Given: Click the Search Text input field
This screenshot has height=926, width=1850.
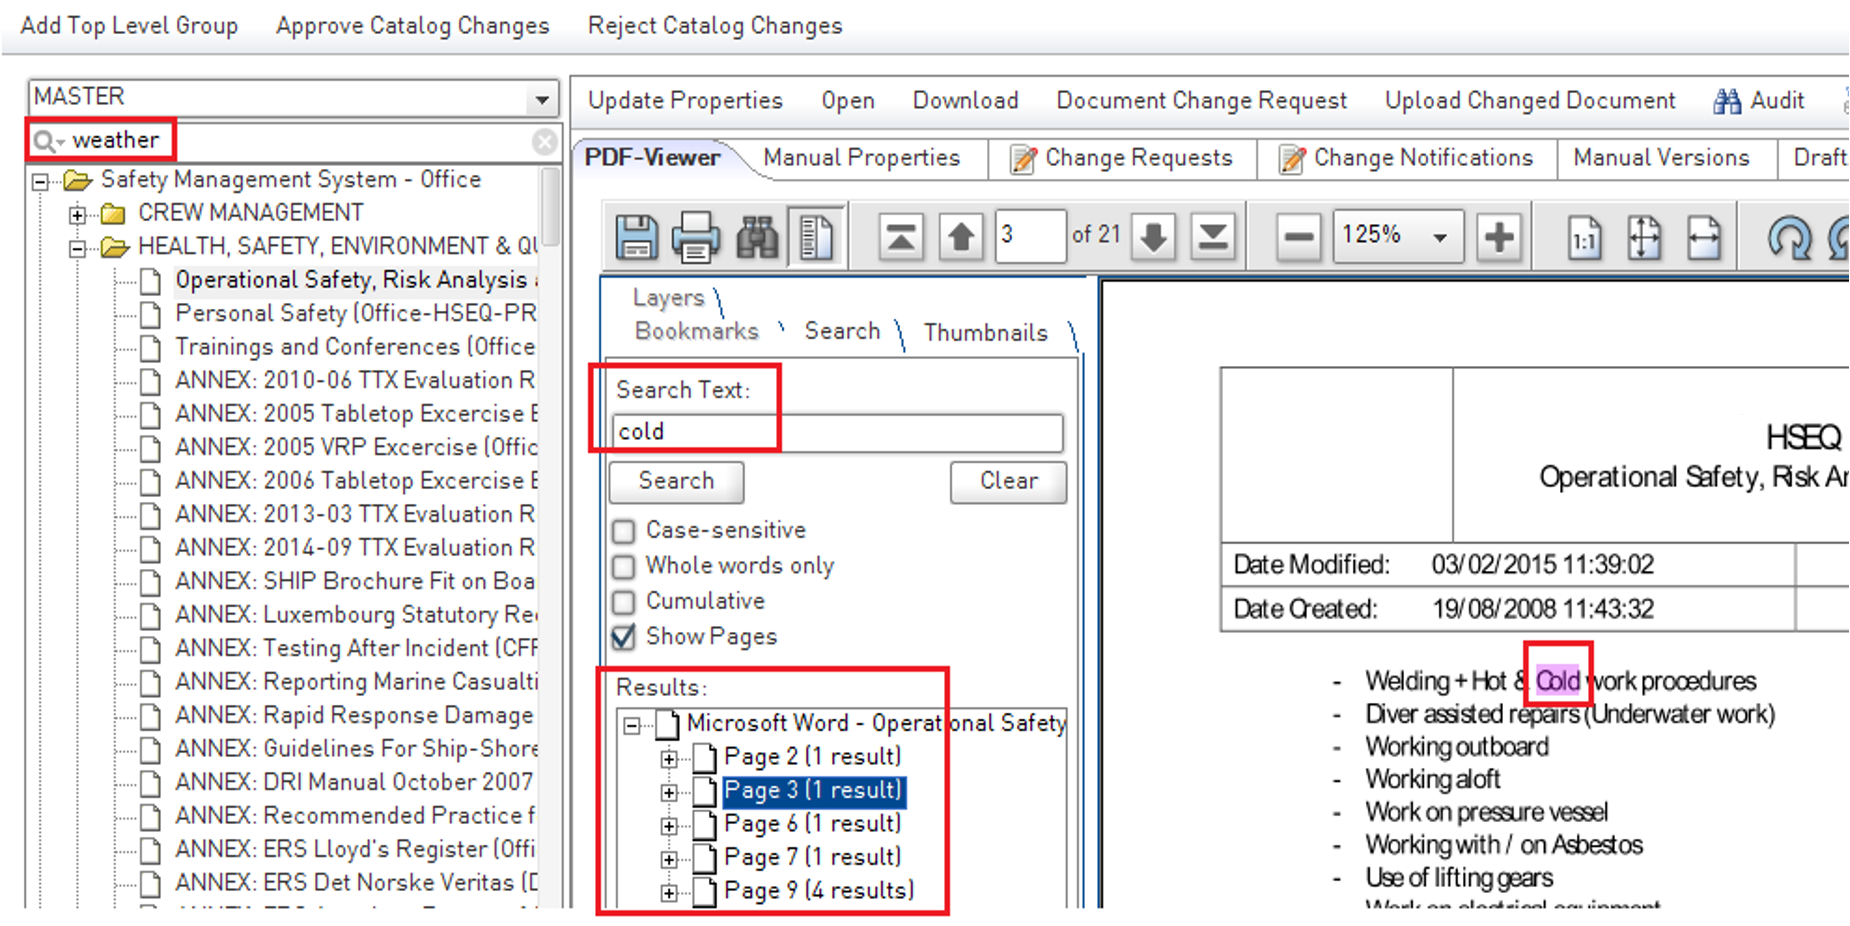Looking at the screenshot, I should coord(836,432).
